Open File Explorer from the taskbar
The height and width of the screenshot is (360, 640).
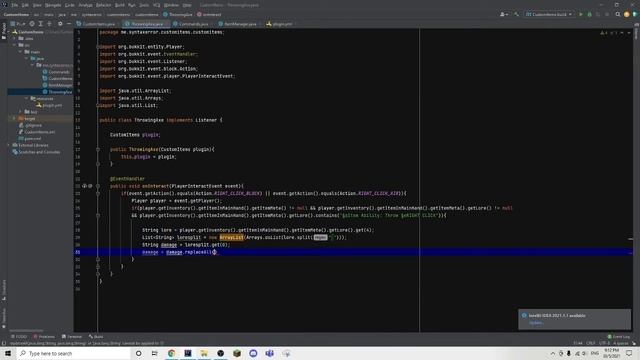coord(204,353)
